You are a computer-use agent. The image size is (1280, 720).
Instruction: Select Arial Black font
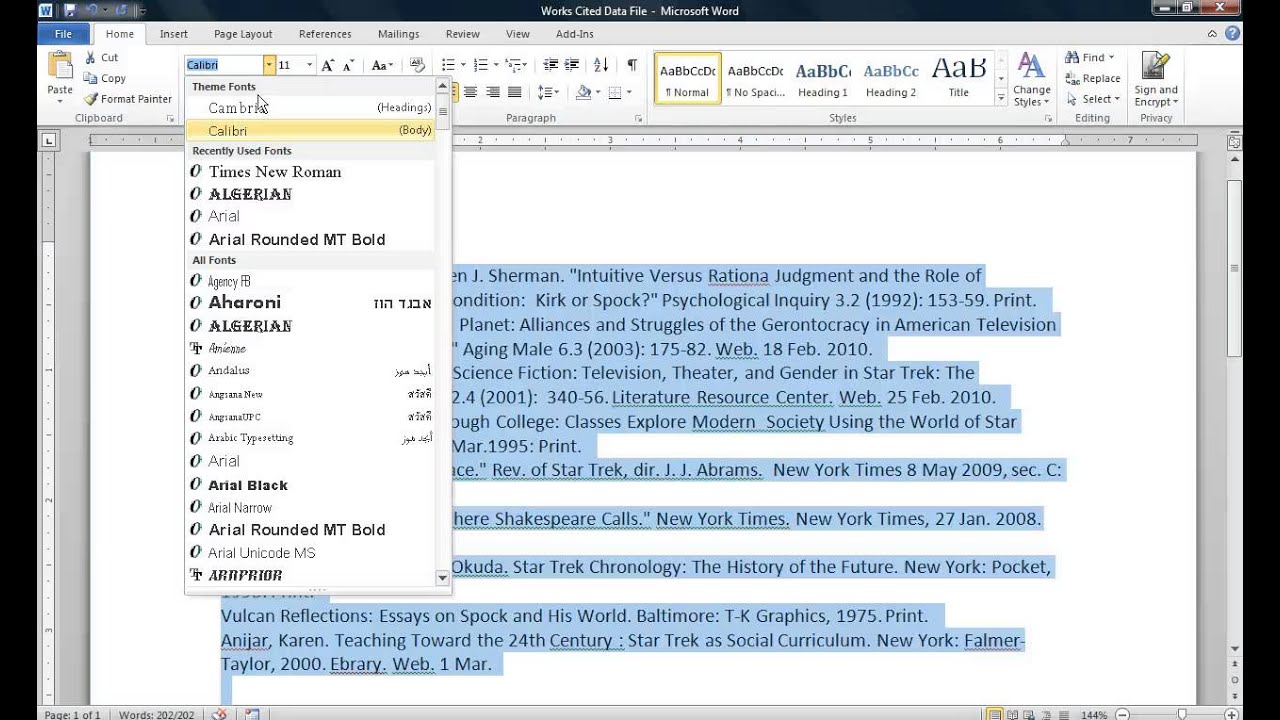tap(311, 485)
